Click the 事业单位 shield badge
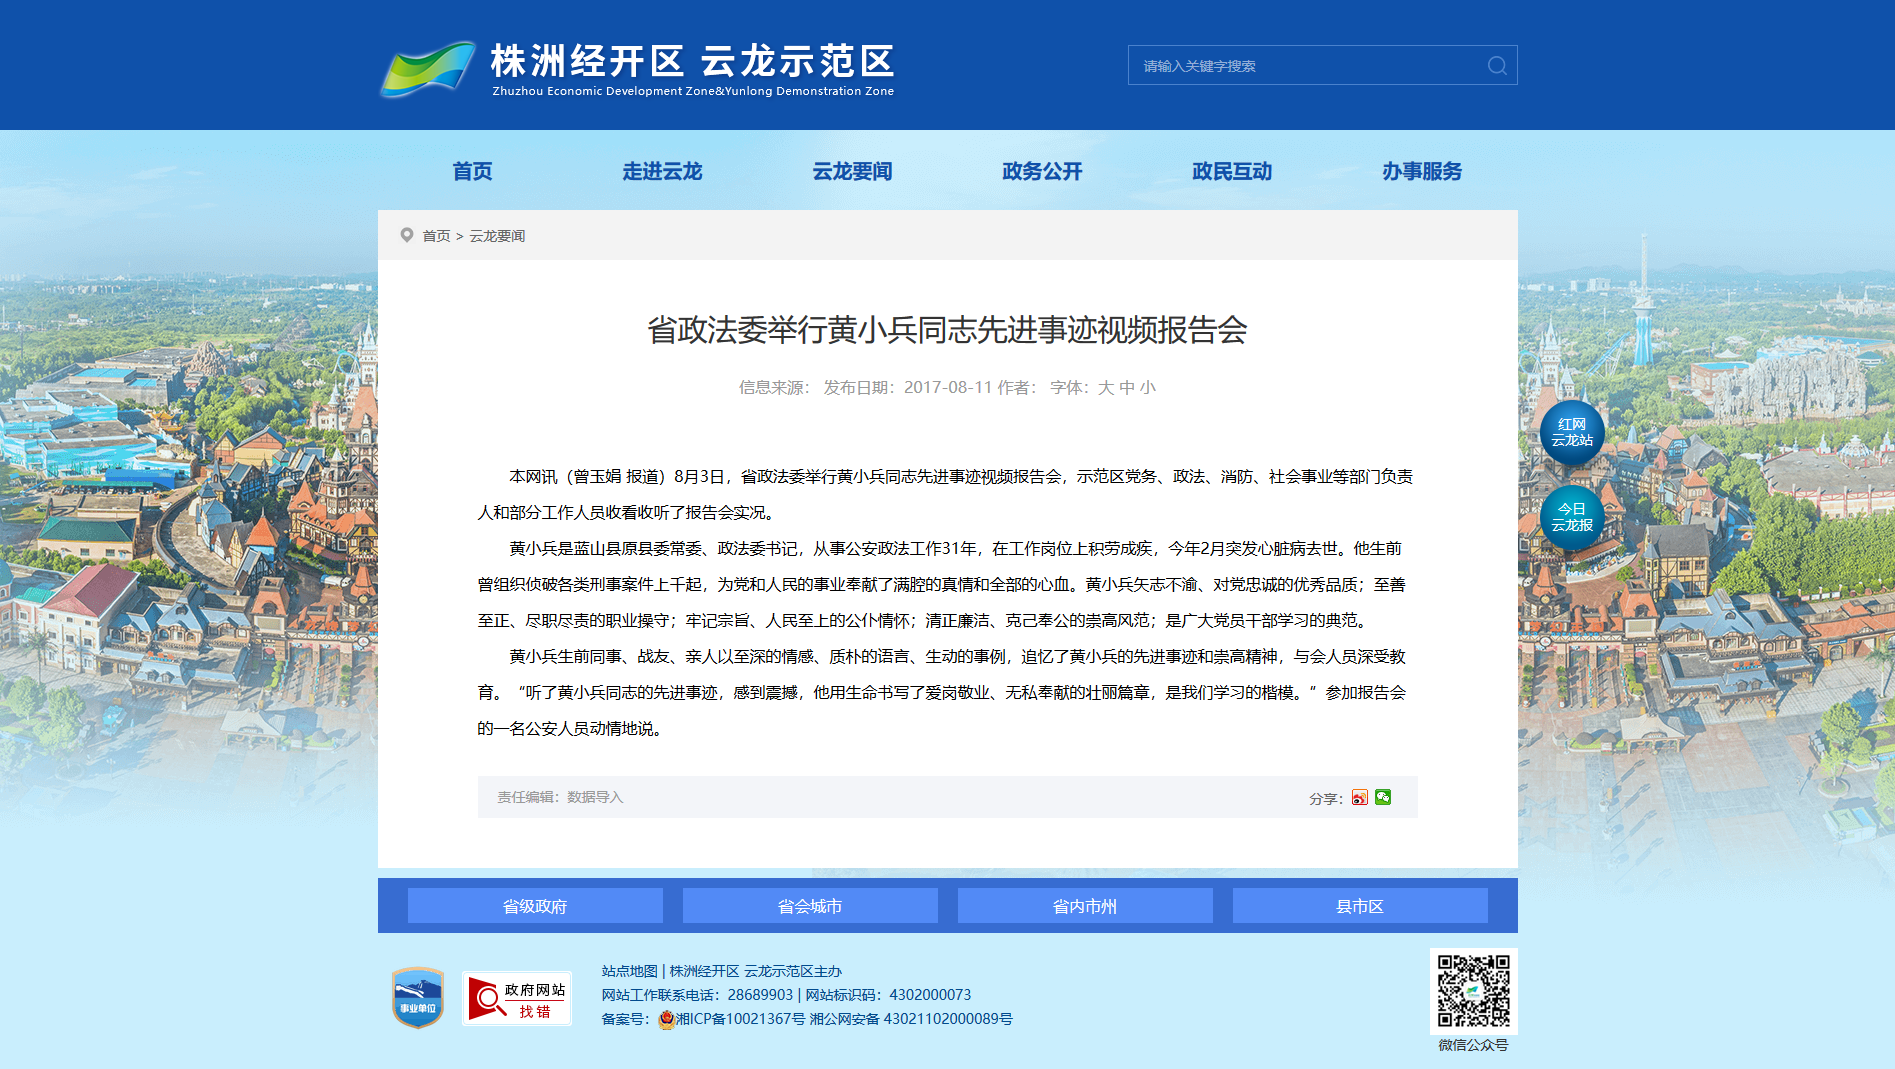Viewport: 1895px width, 1069px height. pyautogui.click(x=418, y=997)
